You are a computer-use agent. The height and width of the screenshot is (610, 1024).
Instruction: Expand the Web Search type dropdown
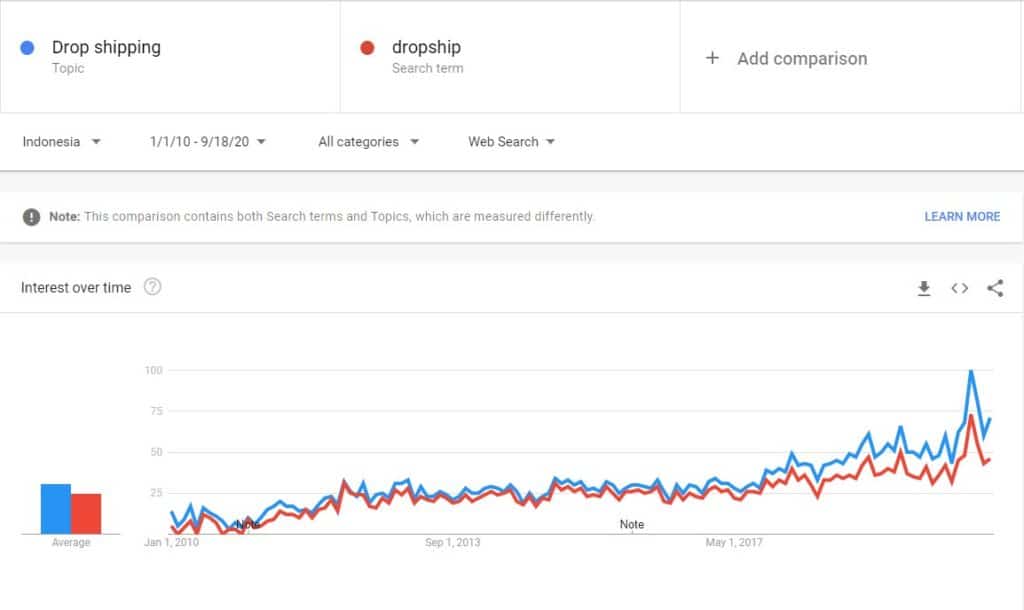(x=511, y=142)
